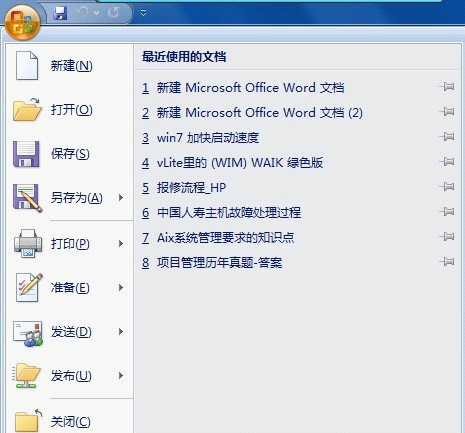
Task: Click the checklist pencil icon for 准备
Action: [29, 287]
